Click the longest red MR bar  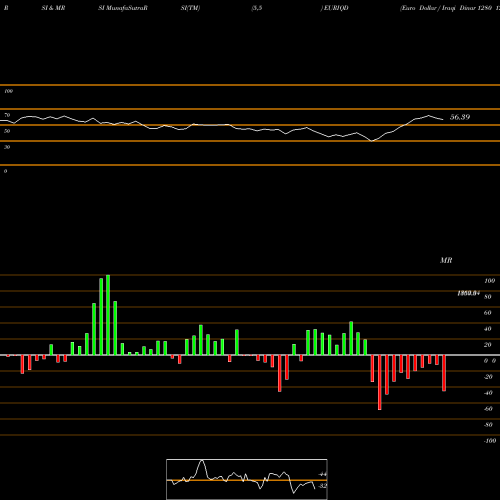pos(380,382)
